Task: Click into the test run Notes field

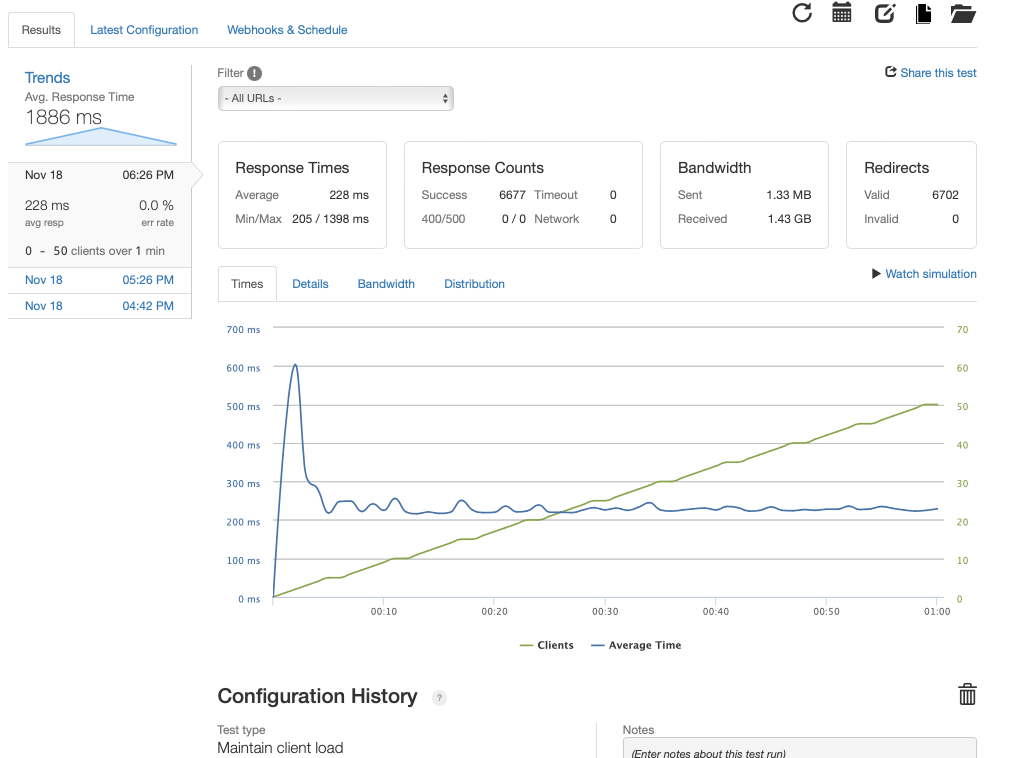Action: [x=798, y=748]
